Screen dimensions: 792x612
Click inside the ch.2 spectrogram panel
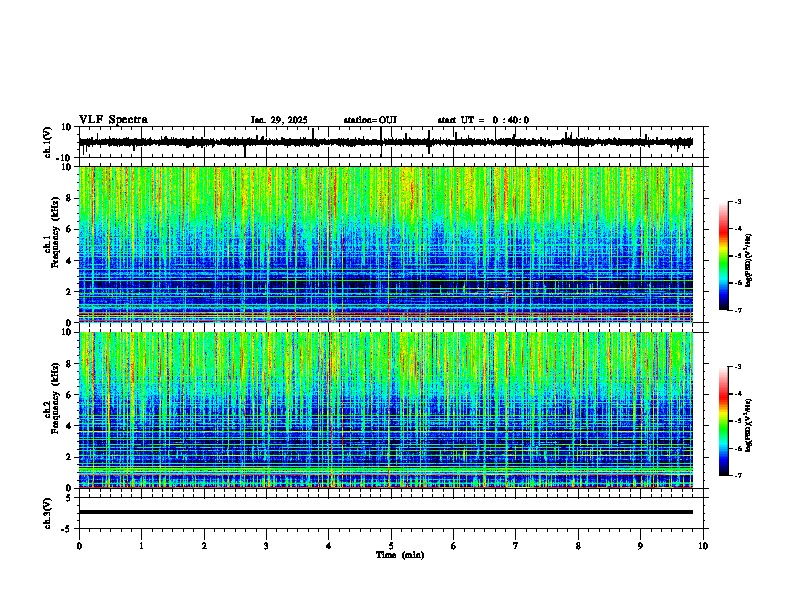tap(385, 410)
